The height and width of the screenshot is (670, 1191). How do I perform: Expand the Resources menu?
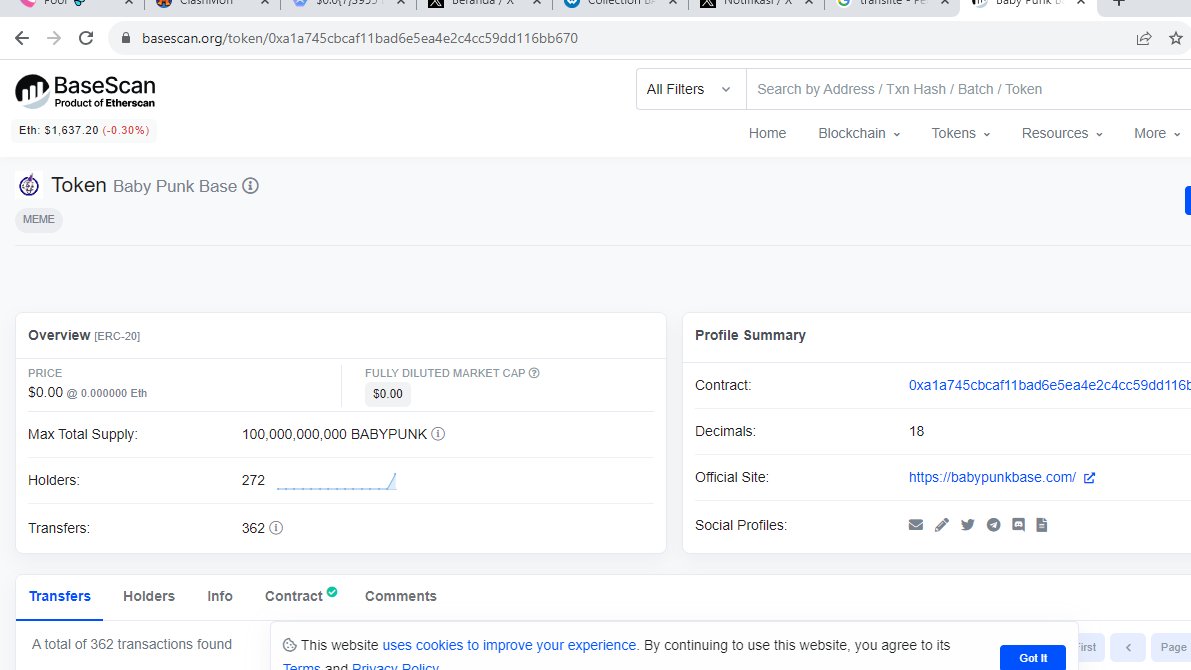[x=1062, y=133]
